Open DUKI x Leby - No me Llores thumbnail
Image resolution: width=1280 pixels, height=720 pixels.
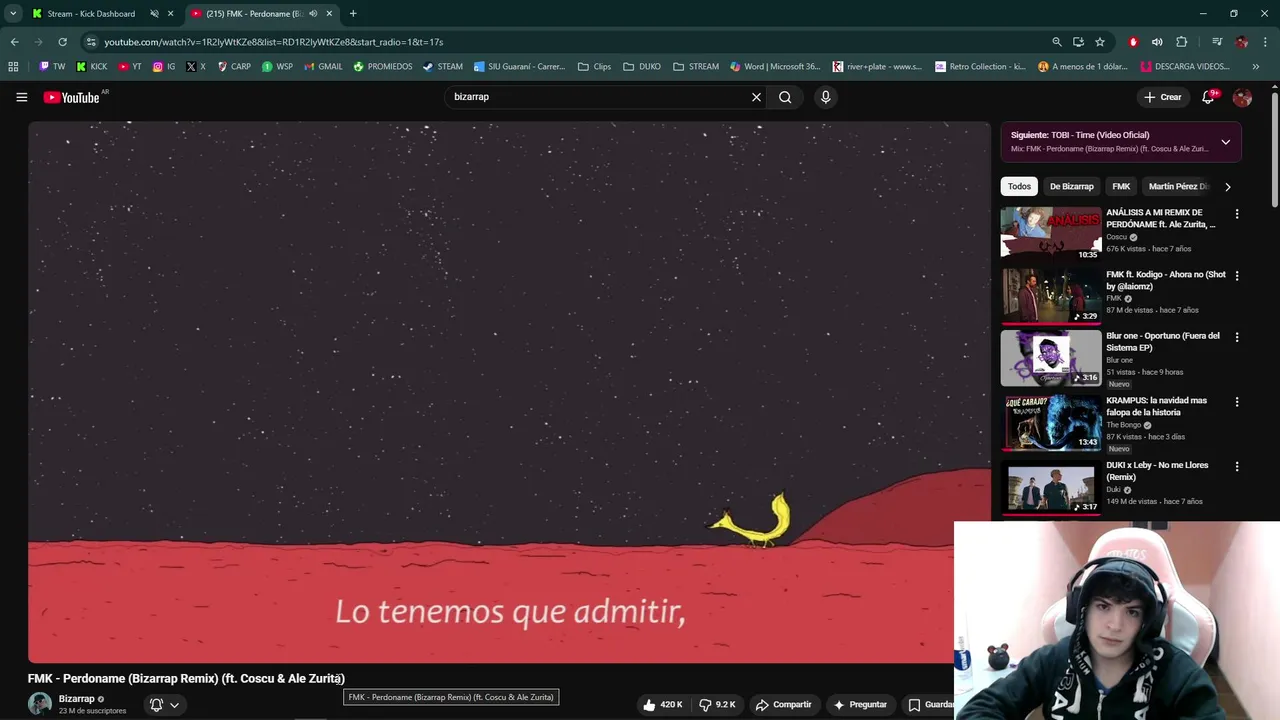tap(1051, 487)
